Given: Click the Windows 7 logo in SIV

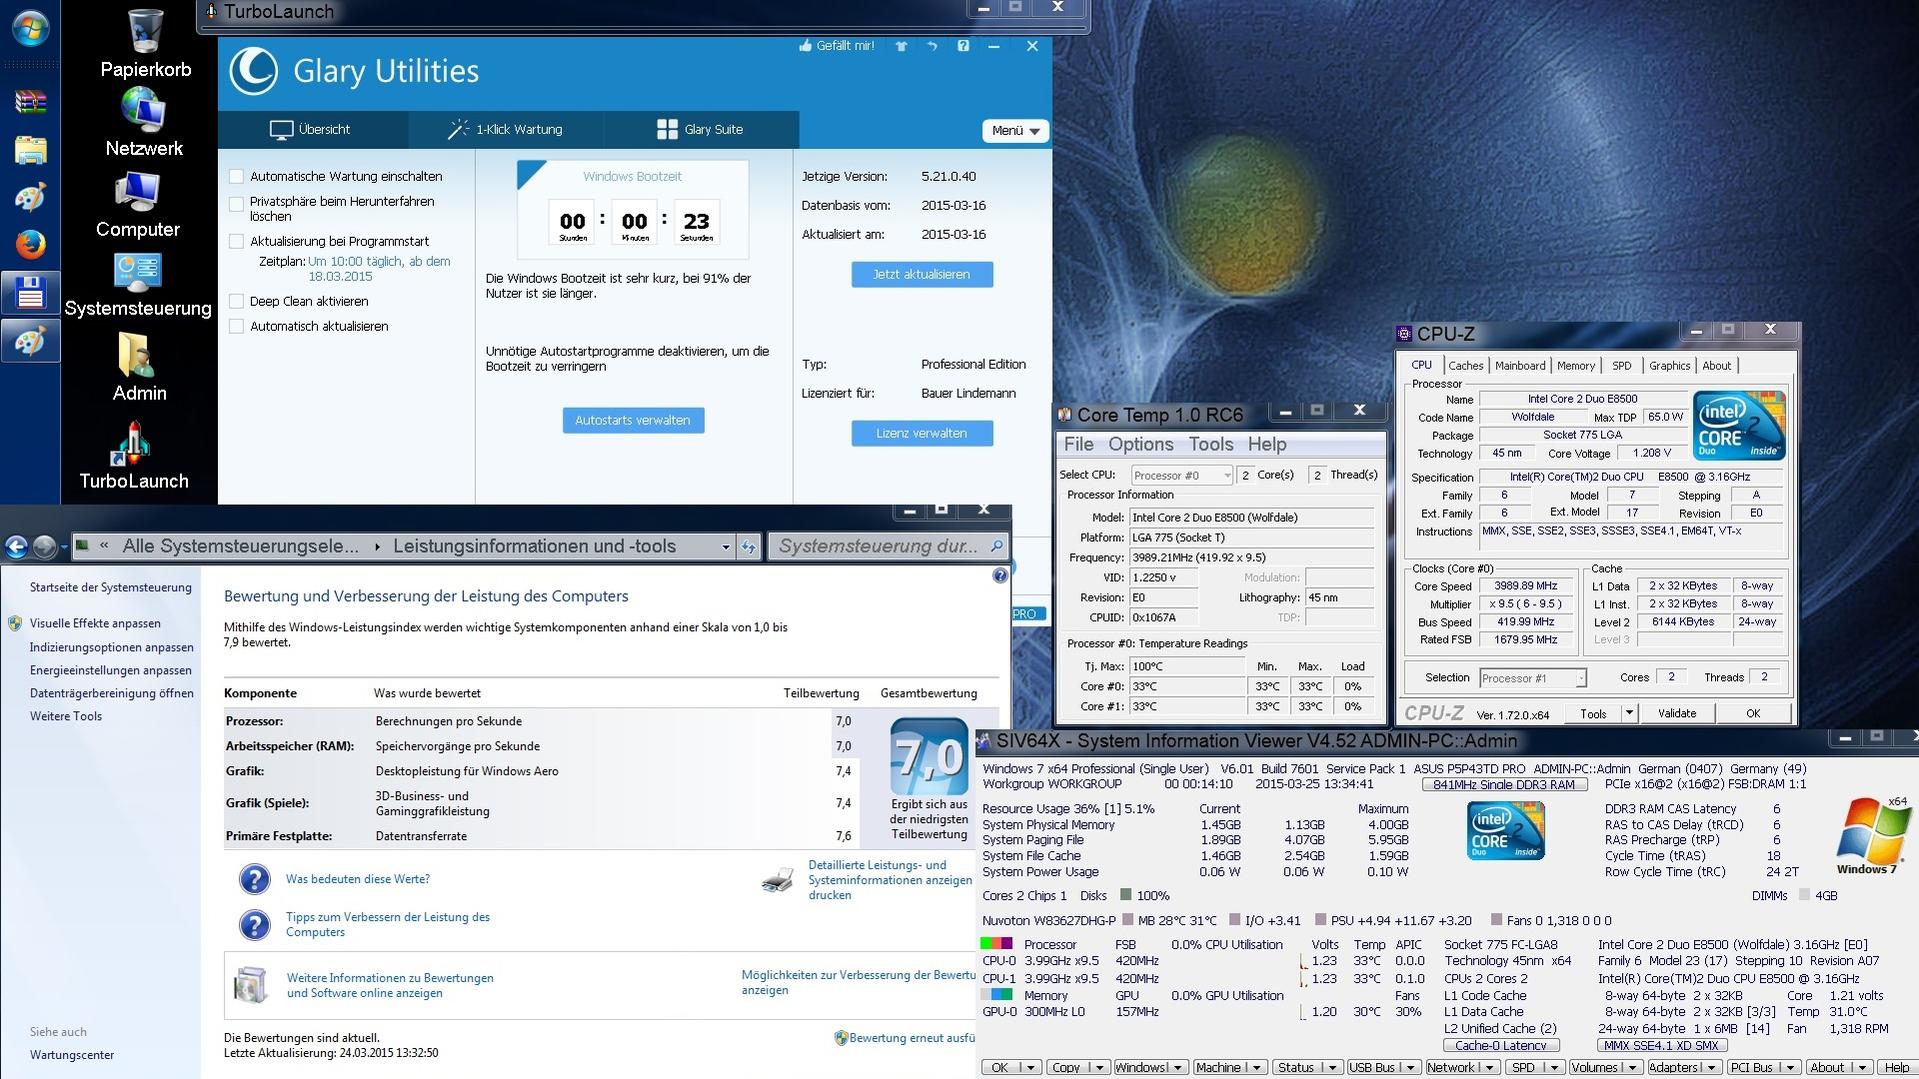Looking at the screenshot, I should click(1872, 836).
